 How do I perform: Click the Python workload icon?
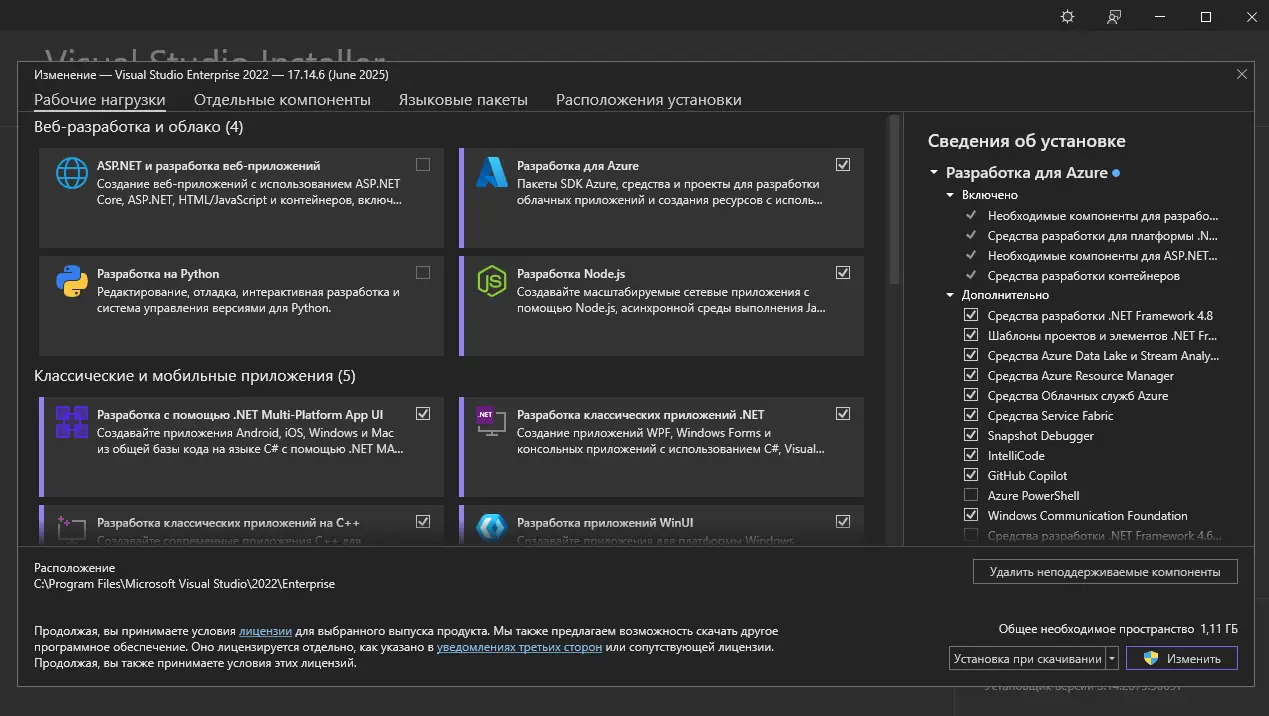[72, 281]
